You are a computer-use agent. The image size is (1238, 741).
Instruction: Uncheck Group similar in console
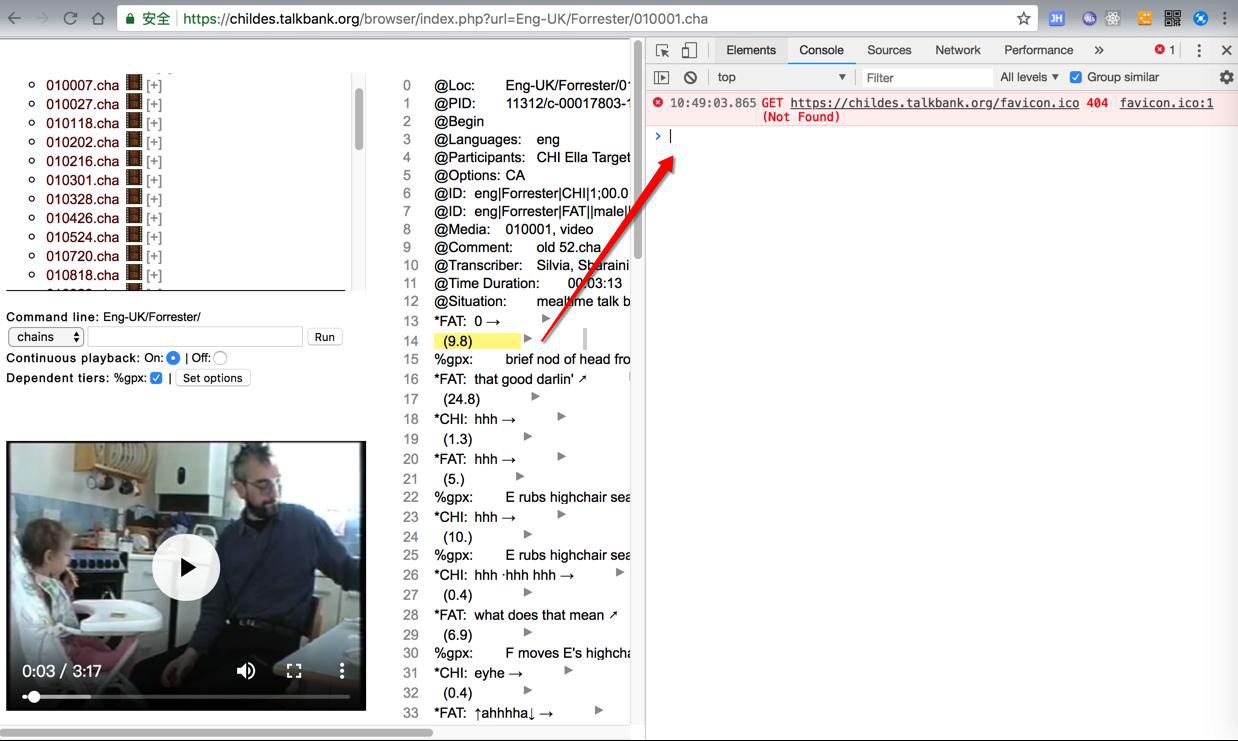1076,77
